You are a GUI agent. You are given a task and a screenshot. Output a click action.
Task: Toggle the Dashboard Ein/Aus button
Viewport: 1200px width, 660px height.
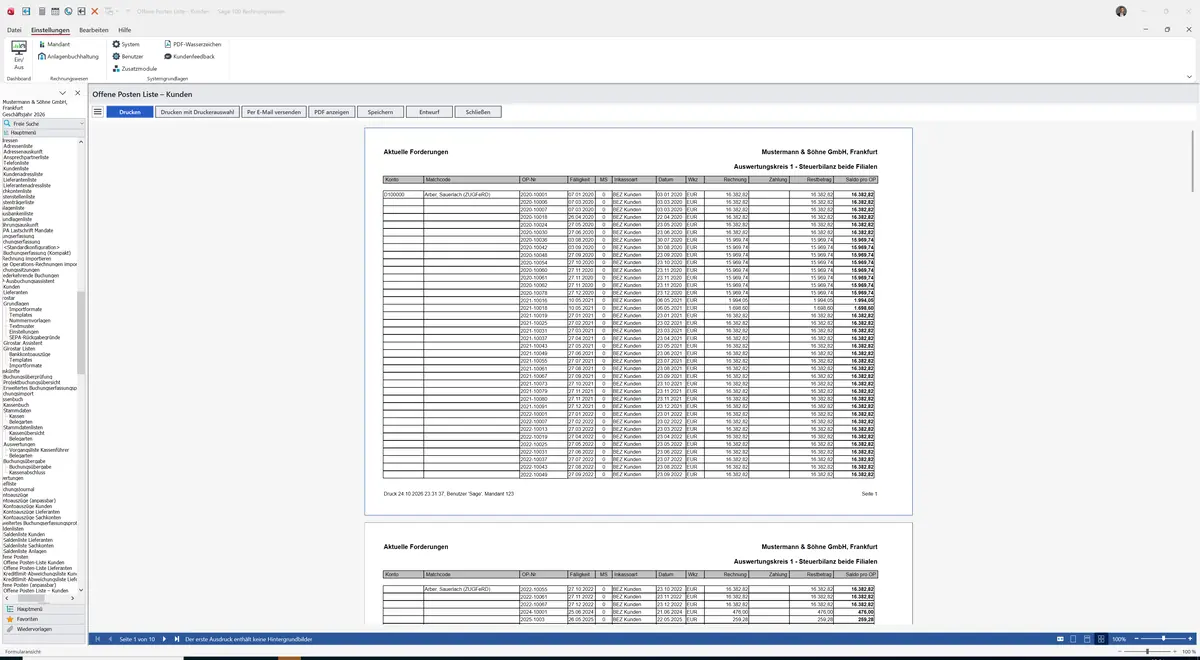[x=19, y=57]
